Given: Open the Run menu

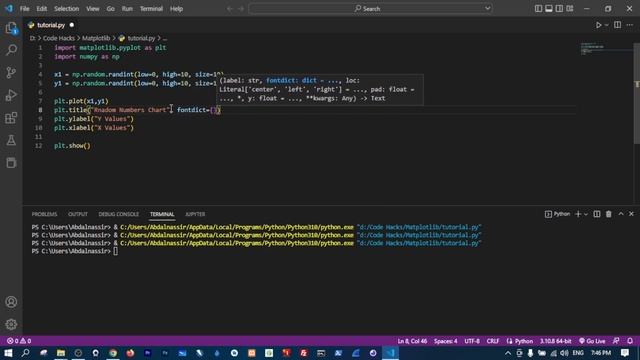Looking at the screenshot, I should click(127, 9).
